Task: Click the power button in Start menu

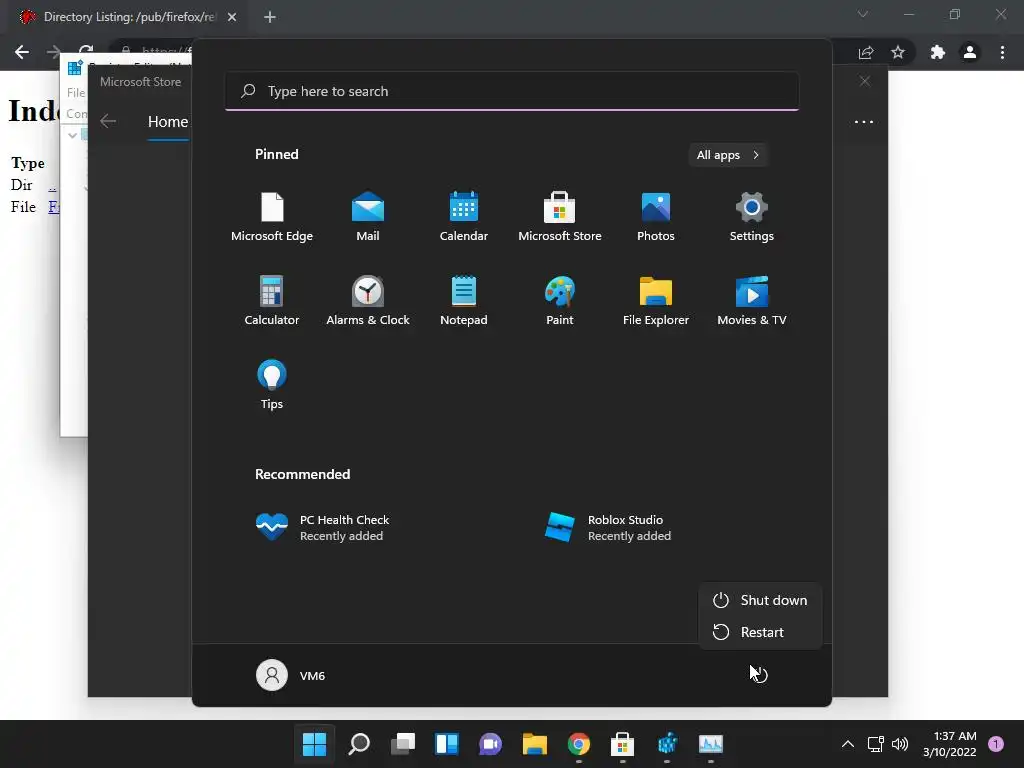Action: point(760,675)
